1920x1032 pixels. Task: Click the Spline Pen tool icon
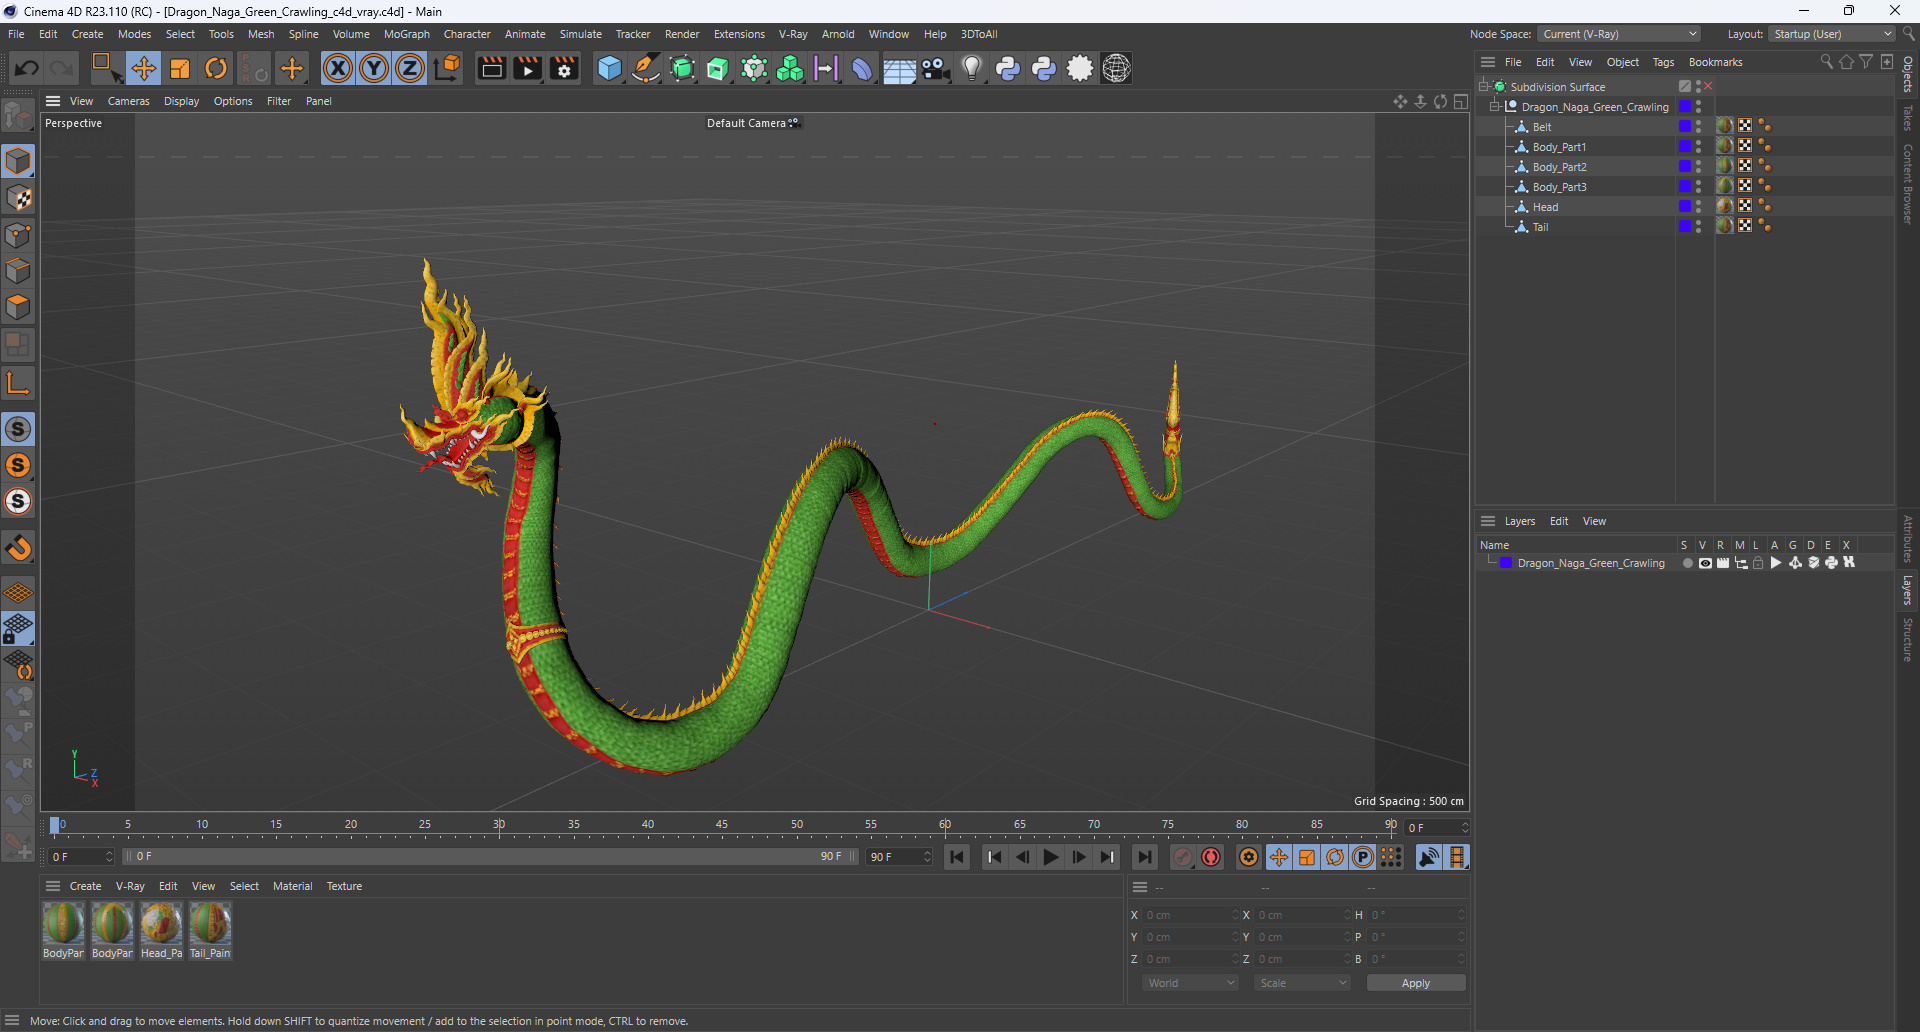click(646, 68)
